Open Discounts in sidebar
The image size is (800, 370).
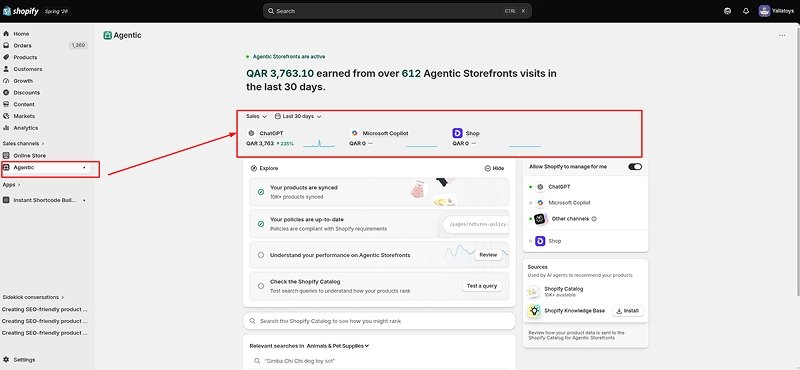[x=27, y=92]
